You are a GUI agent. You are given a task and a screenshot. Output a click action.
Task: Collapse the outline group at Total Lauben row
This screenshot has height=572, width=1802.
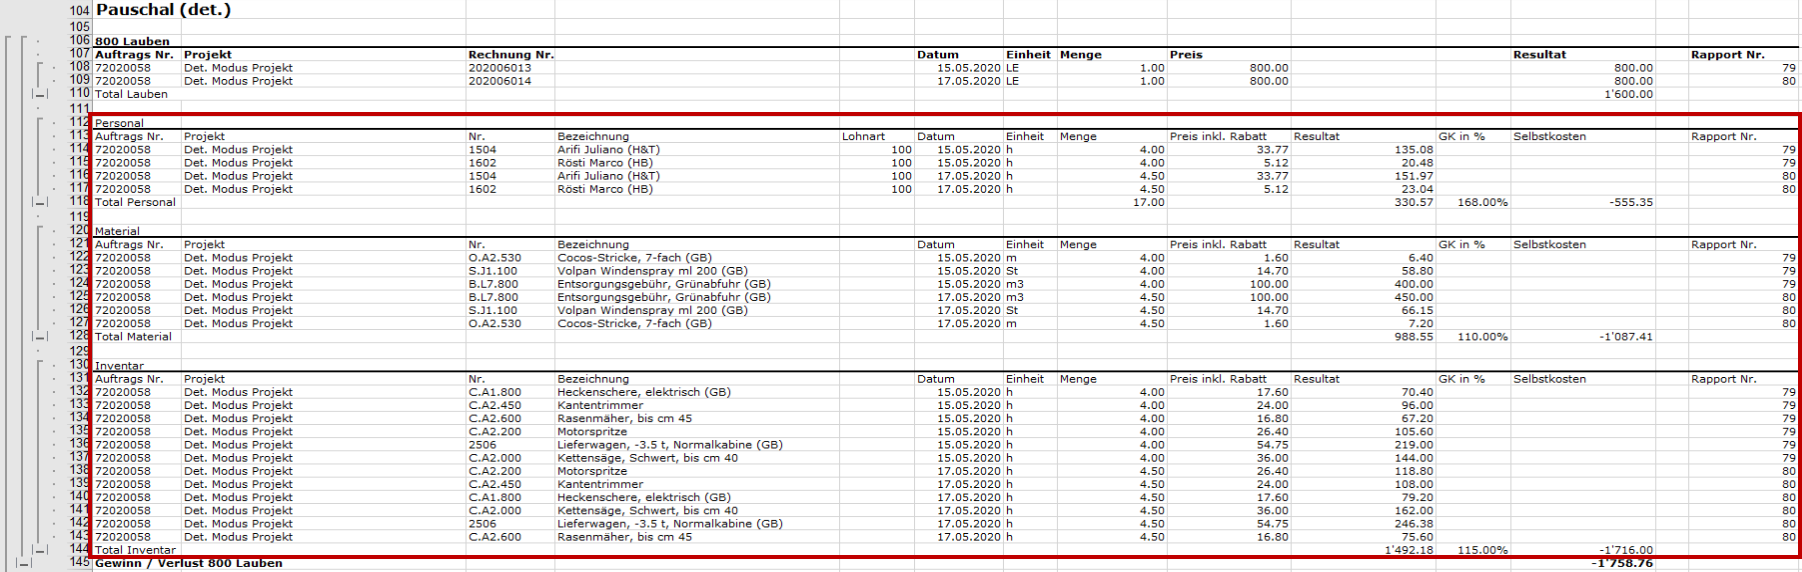(x=39, y=95)
